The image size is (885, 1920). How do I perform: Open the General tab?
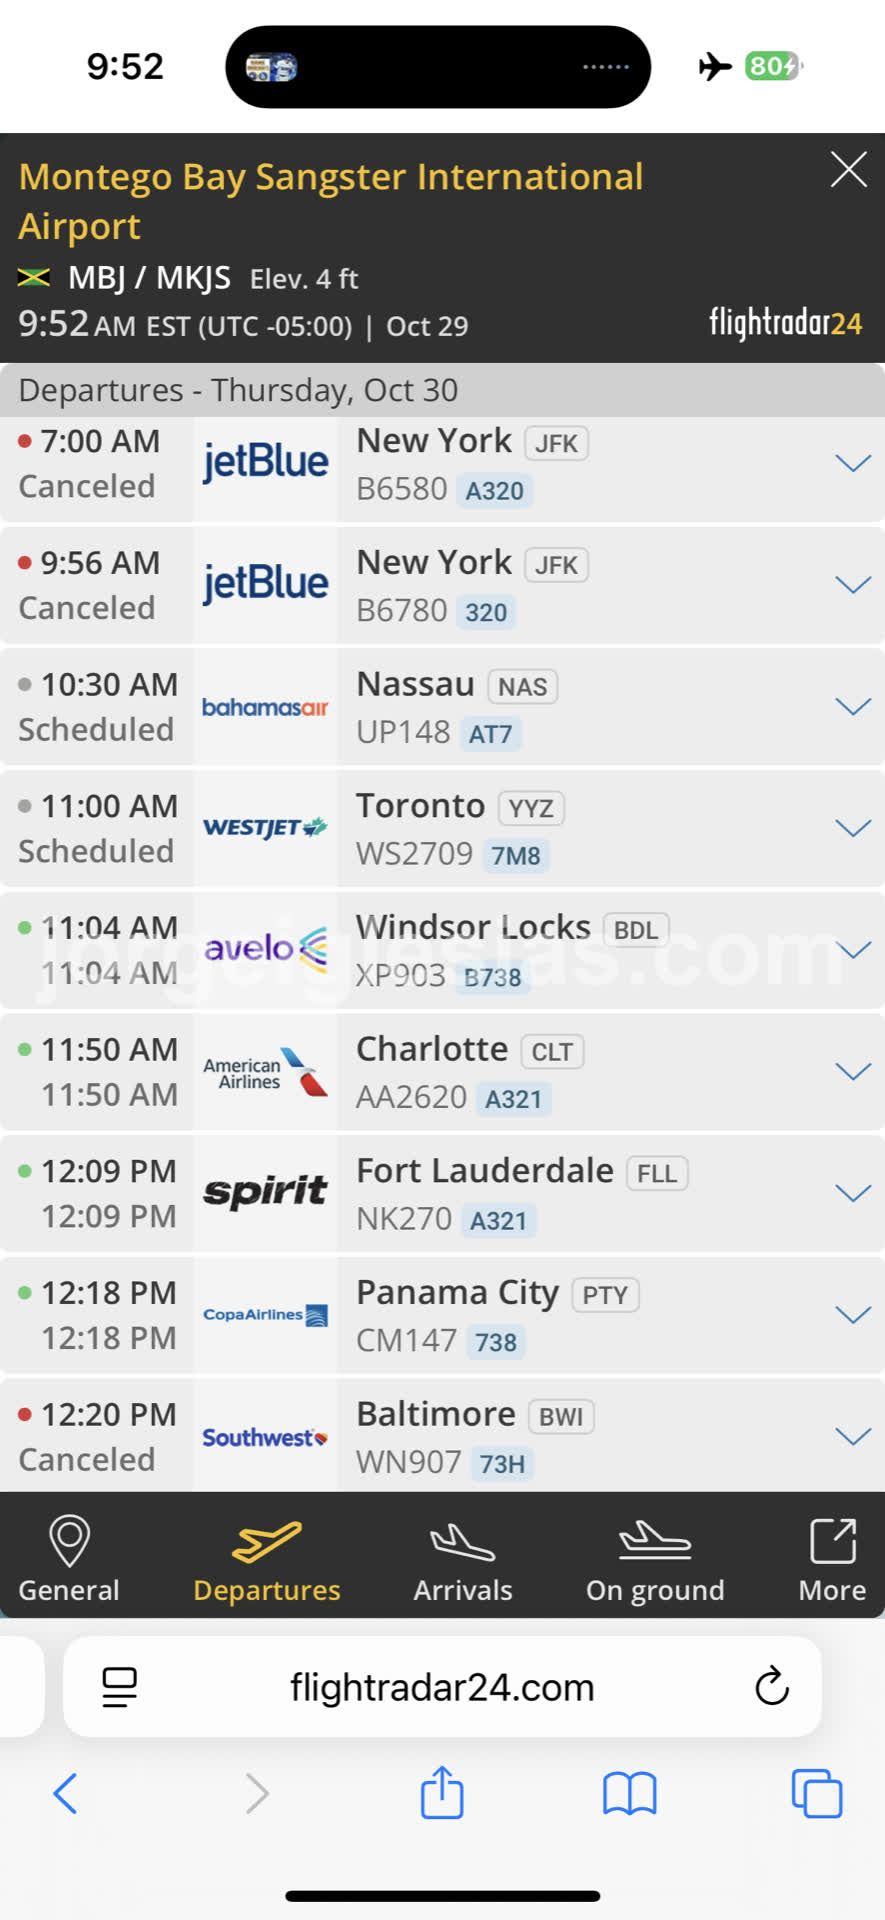(x=69, y=1558)
